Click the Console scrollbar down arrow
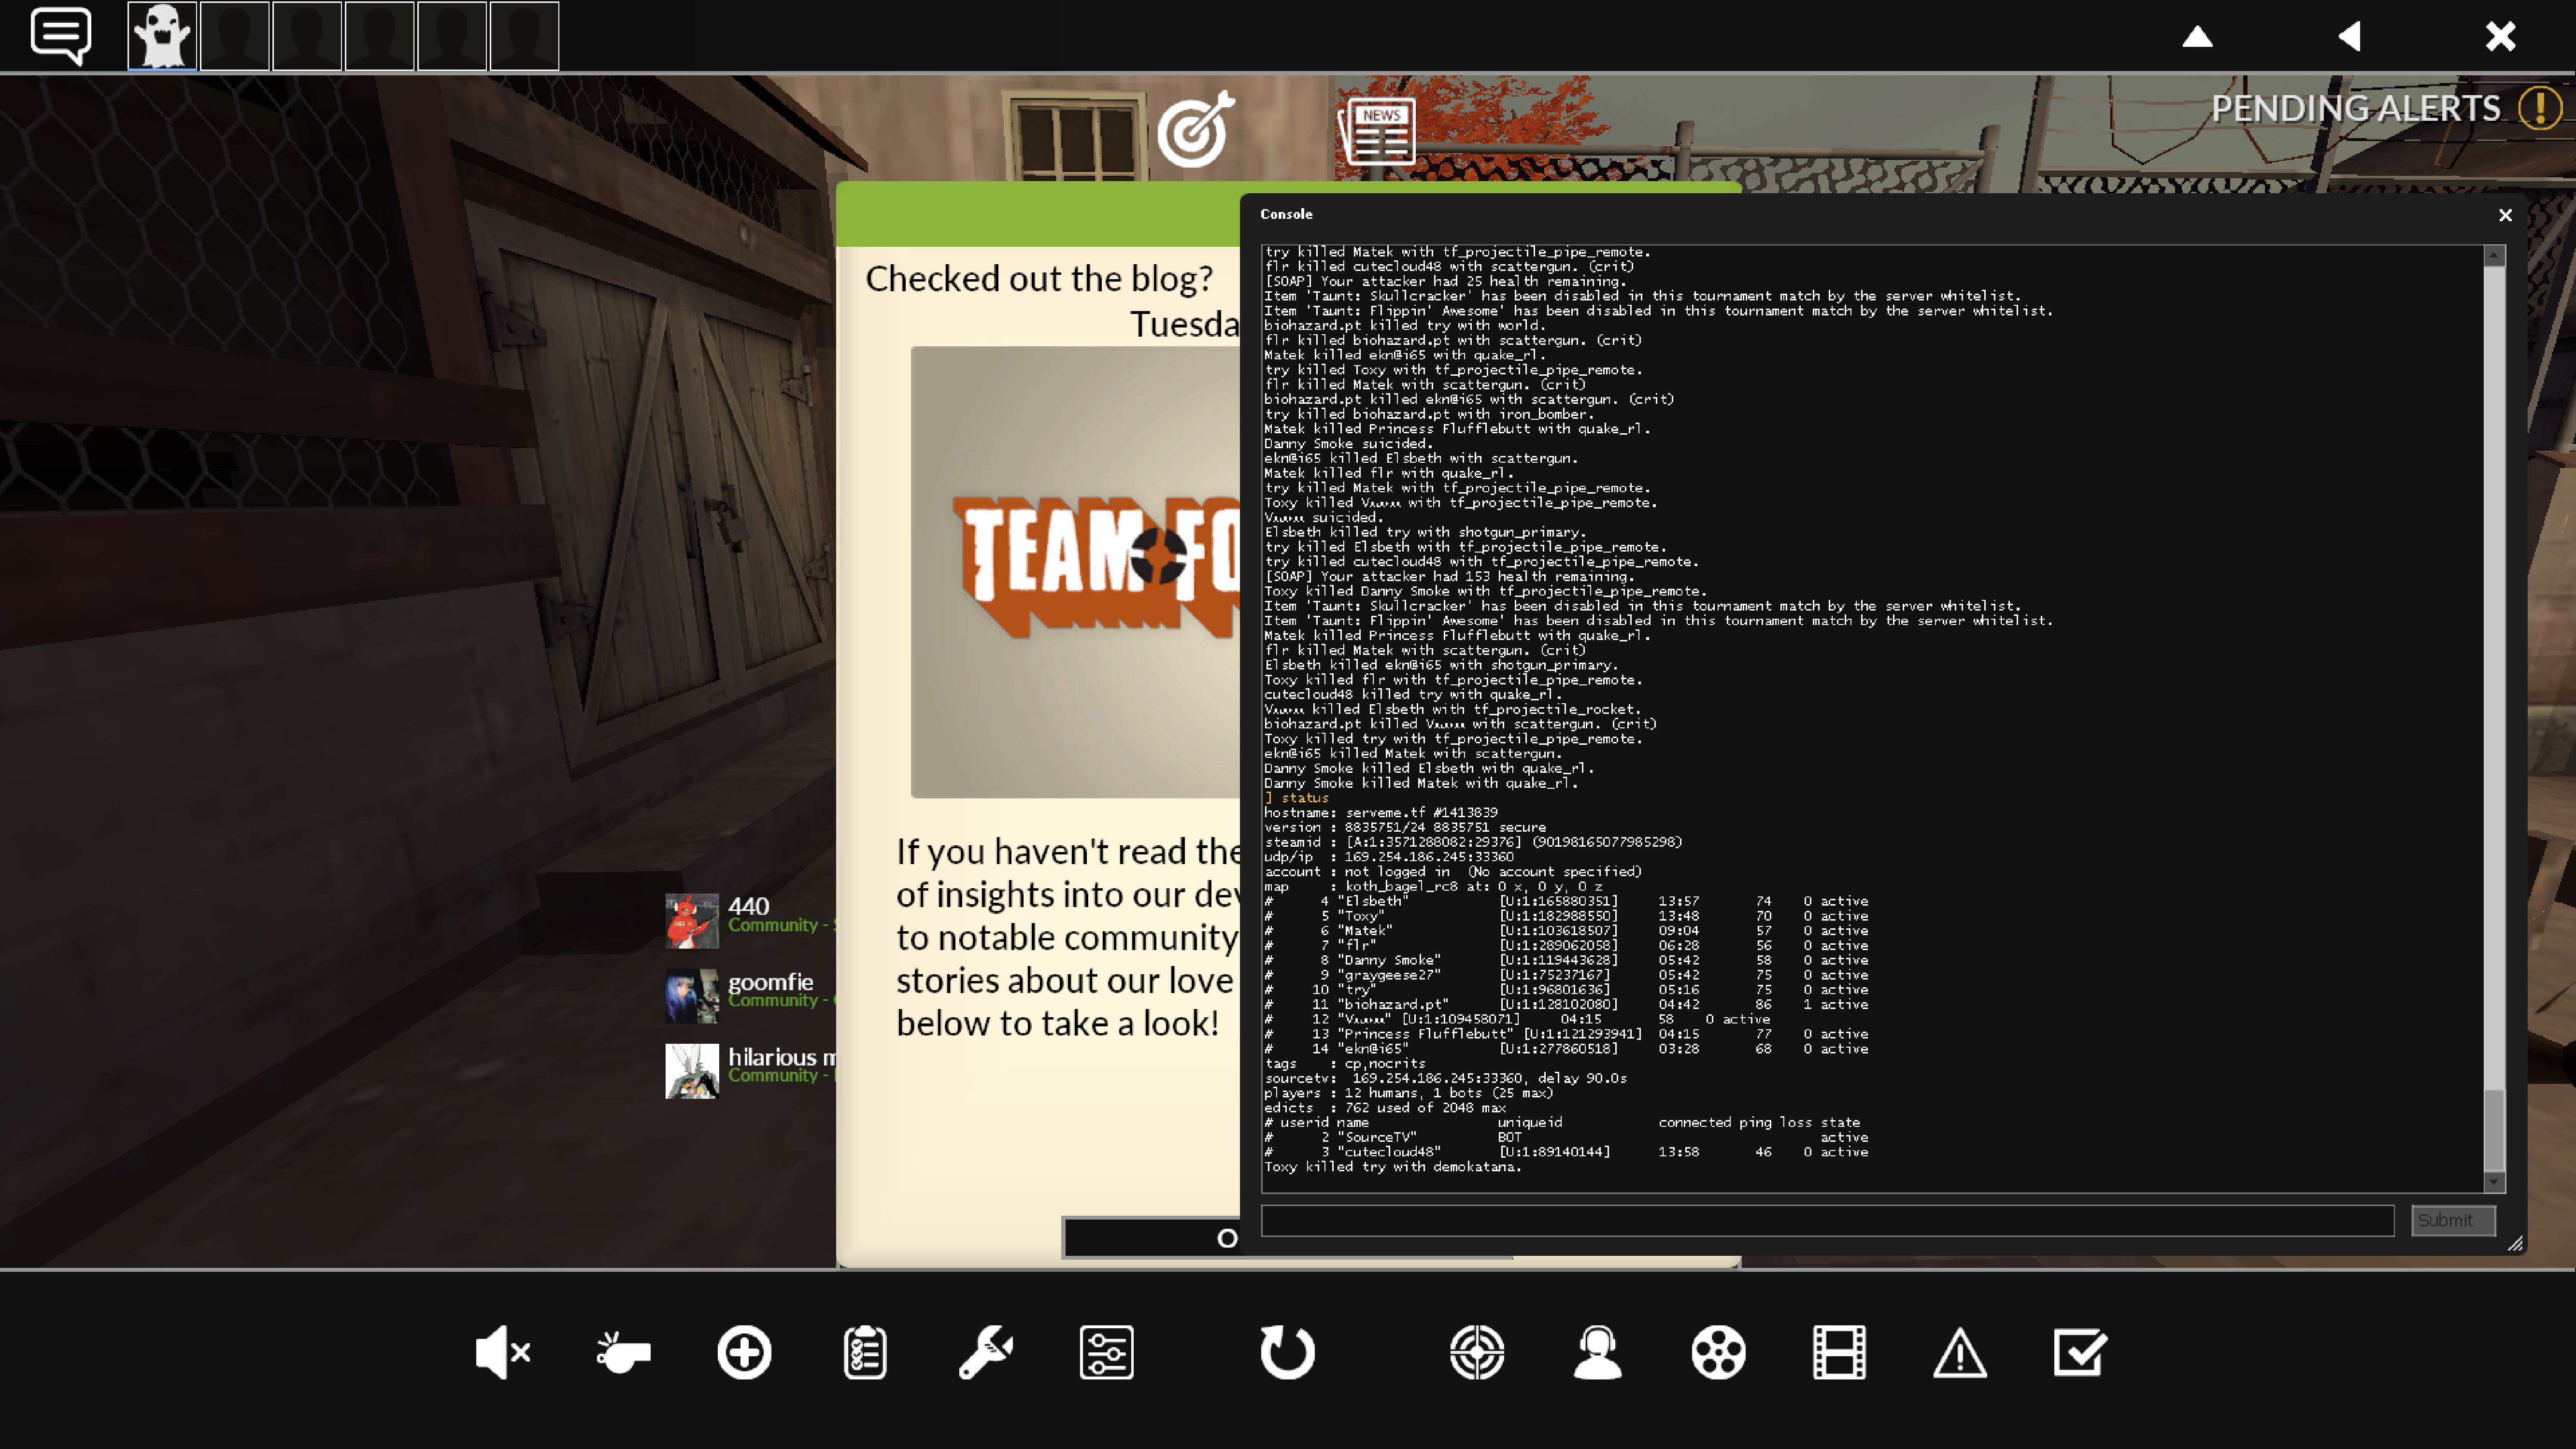This screenshot has height=1449, width=2576. [2494, 1182]
